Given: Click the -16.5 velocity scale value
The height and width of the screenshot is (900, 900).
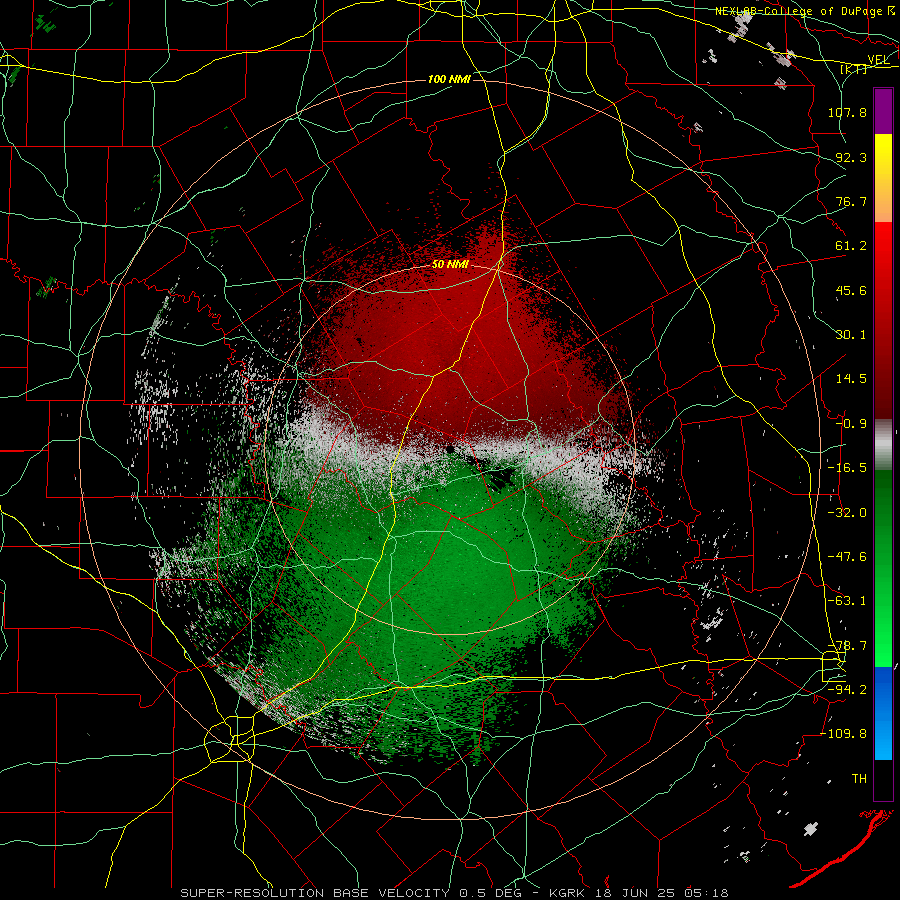Looking at the screenshot, I should (x=847, y=468).
